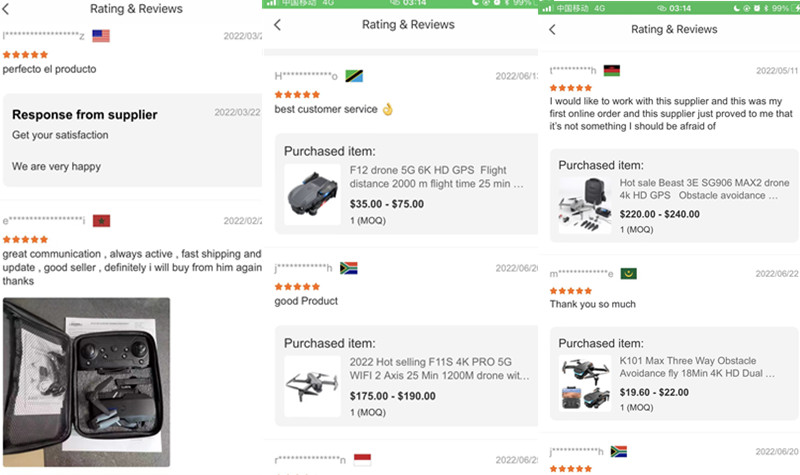Image resolution: width=800 pixels, height=475 pixels.
Task: Open the F12 drone product thumbnail
Action: click(311, 194)
